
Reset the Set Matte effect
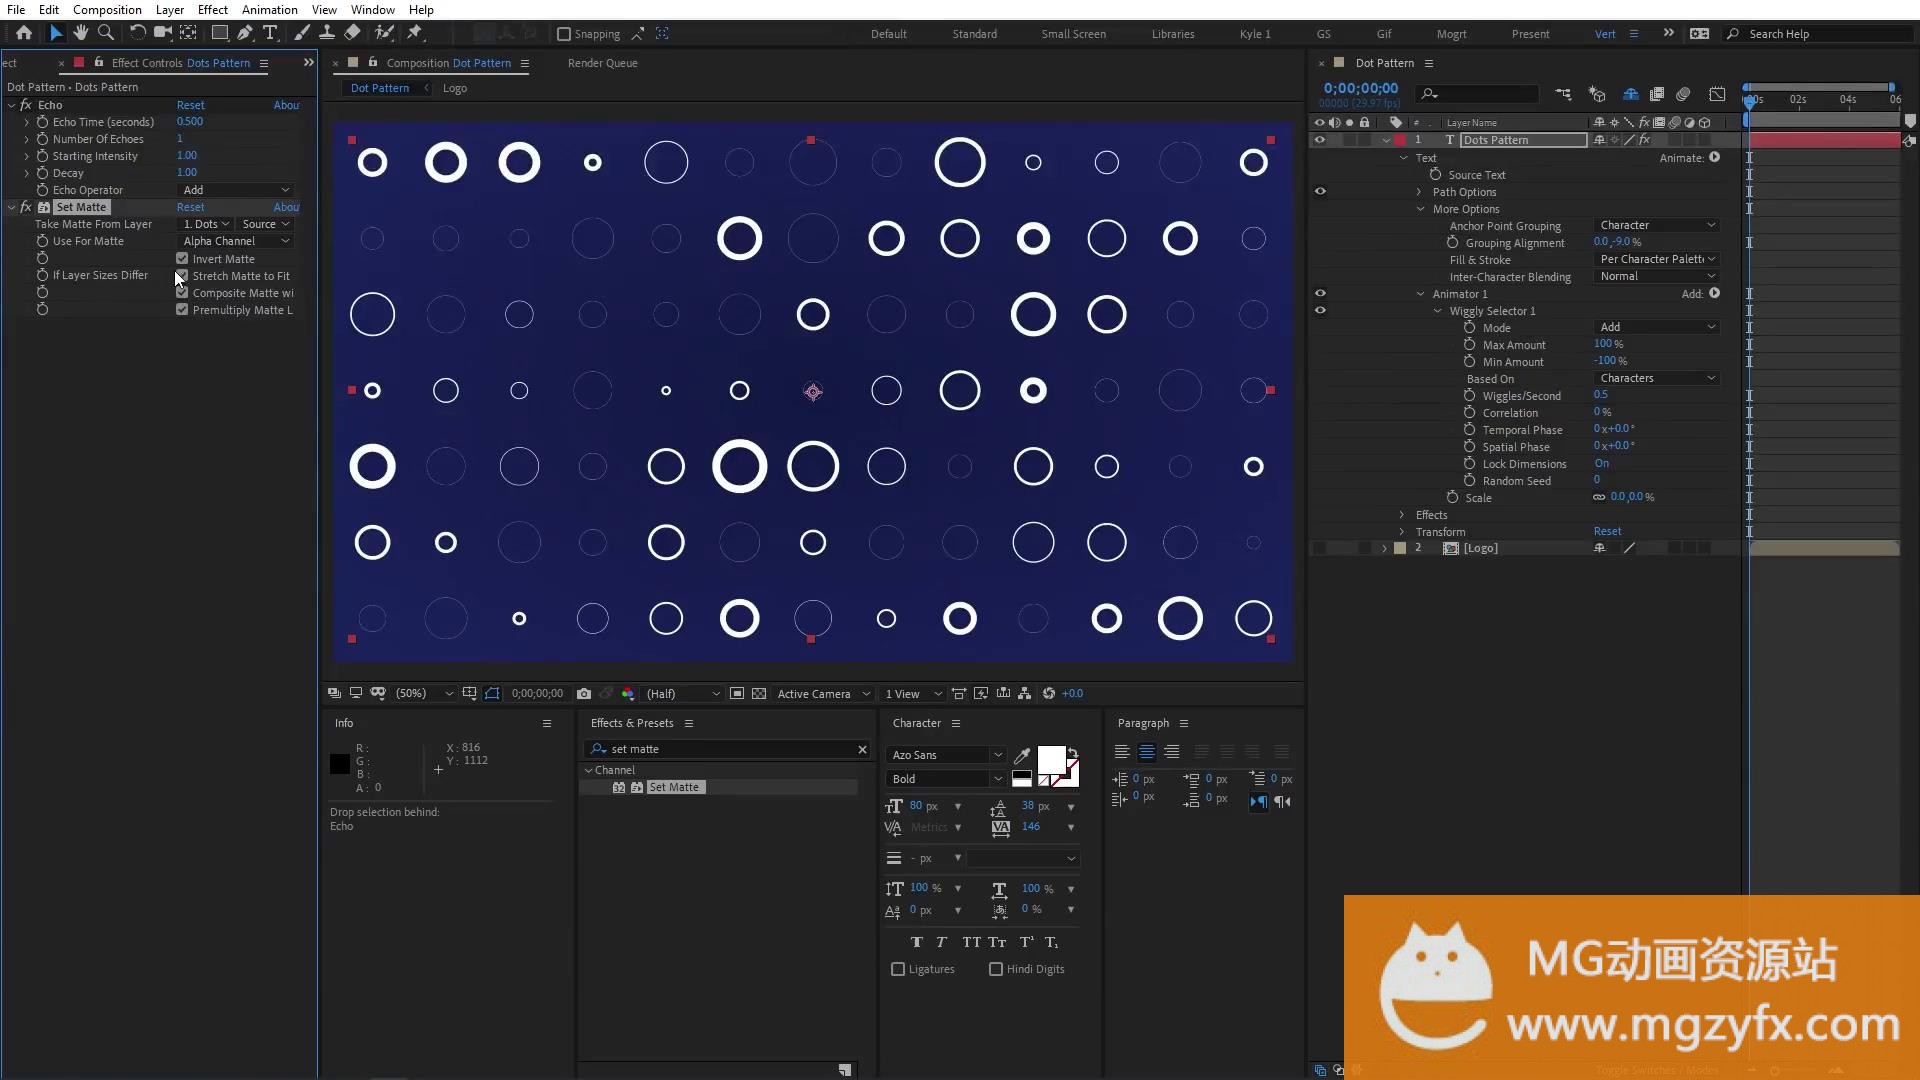click(x=190, y=207)
